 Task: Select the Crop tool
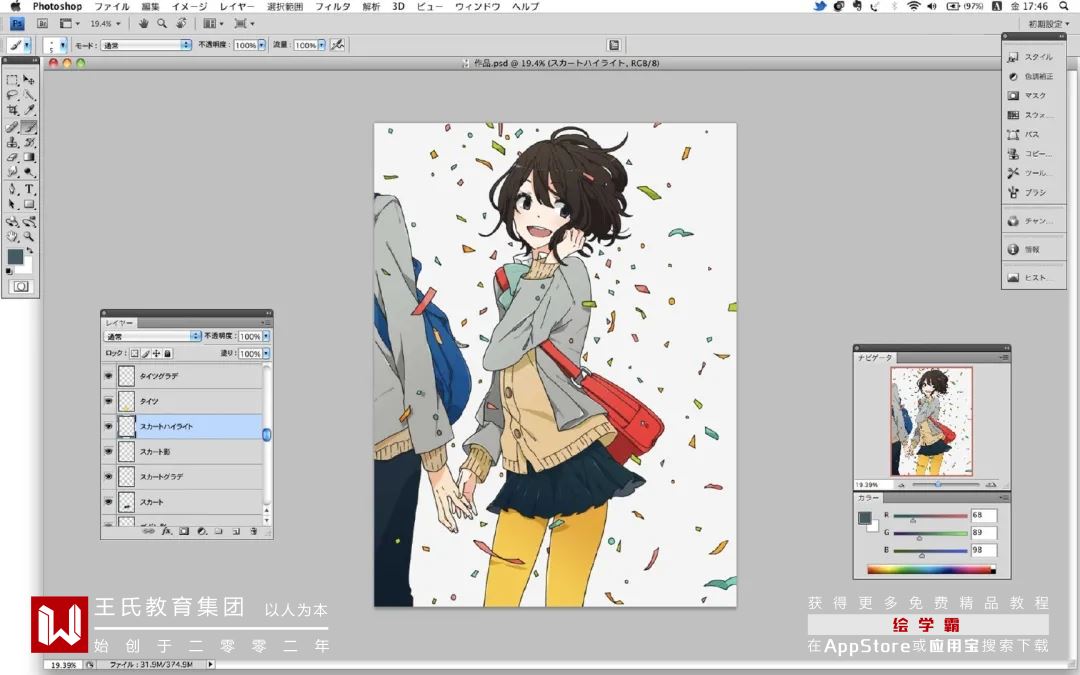pos(12,110)
